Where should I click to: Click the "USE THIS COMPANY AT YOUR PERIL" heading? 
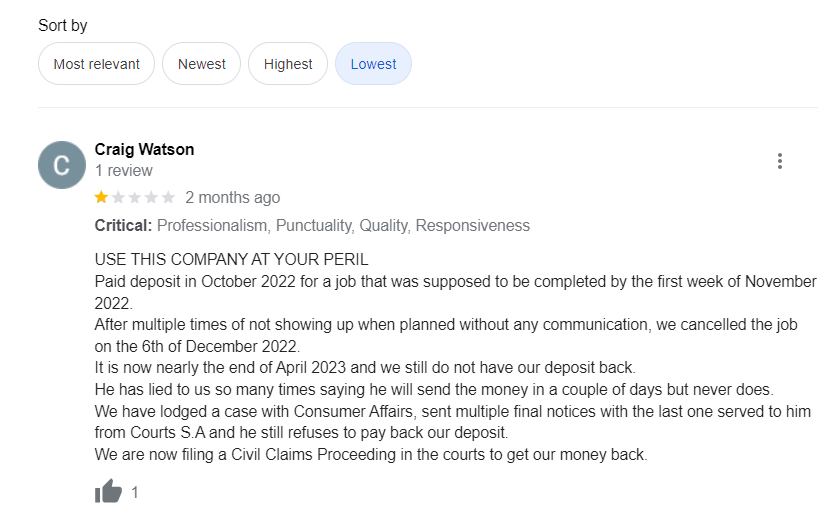tap(232, 259)
